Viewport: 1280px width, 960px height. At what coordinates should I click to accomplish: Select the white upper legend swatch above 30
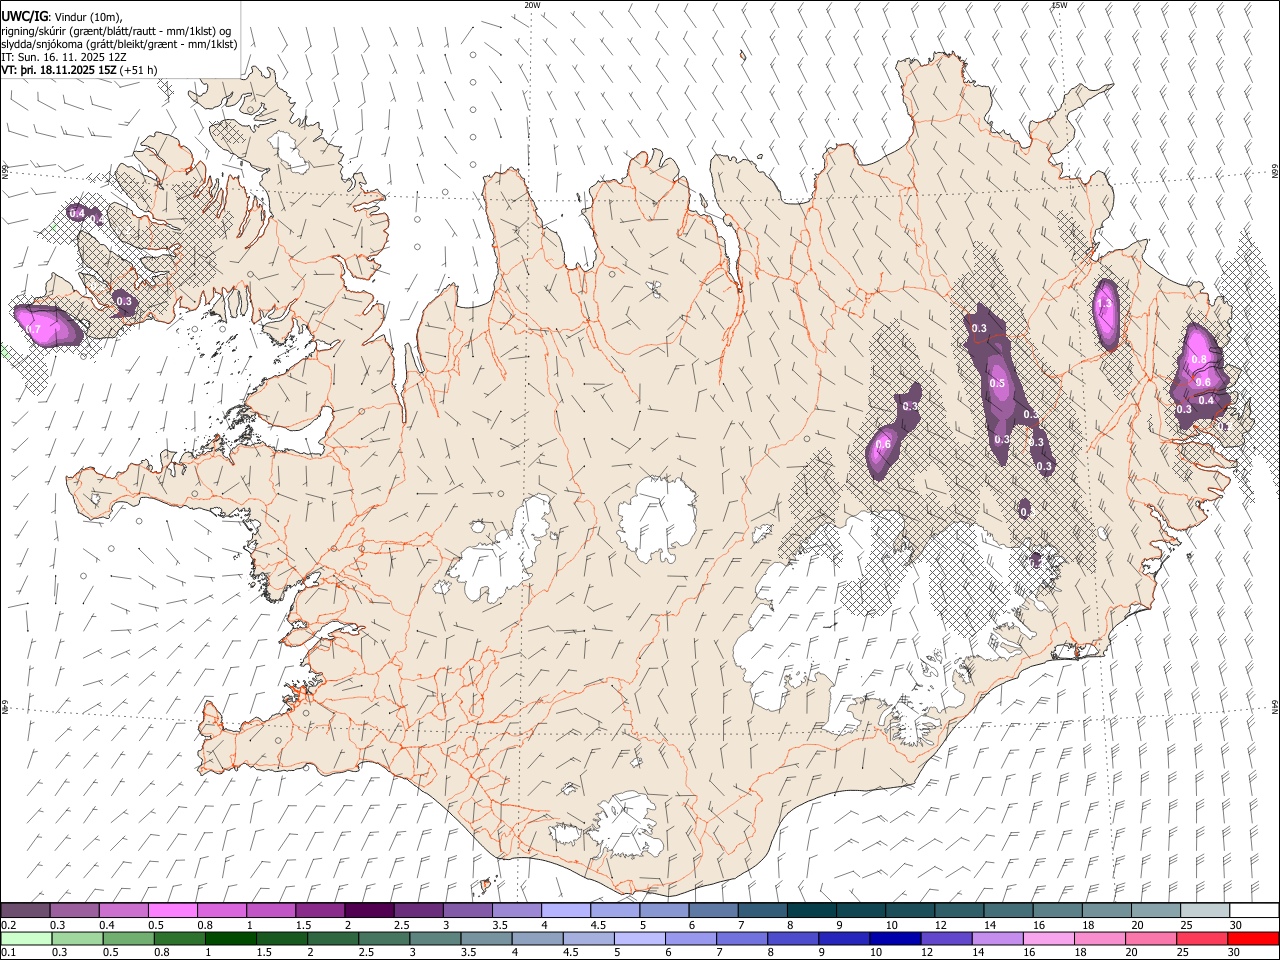[x=1254, y=910]
